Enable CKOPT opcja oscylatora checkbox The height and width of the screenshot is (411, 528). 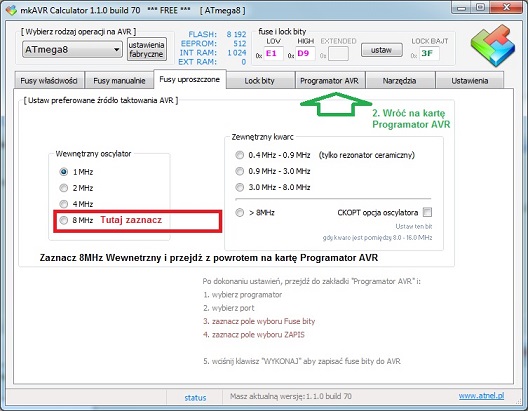point(427,212)
